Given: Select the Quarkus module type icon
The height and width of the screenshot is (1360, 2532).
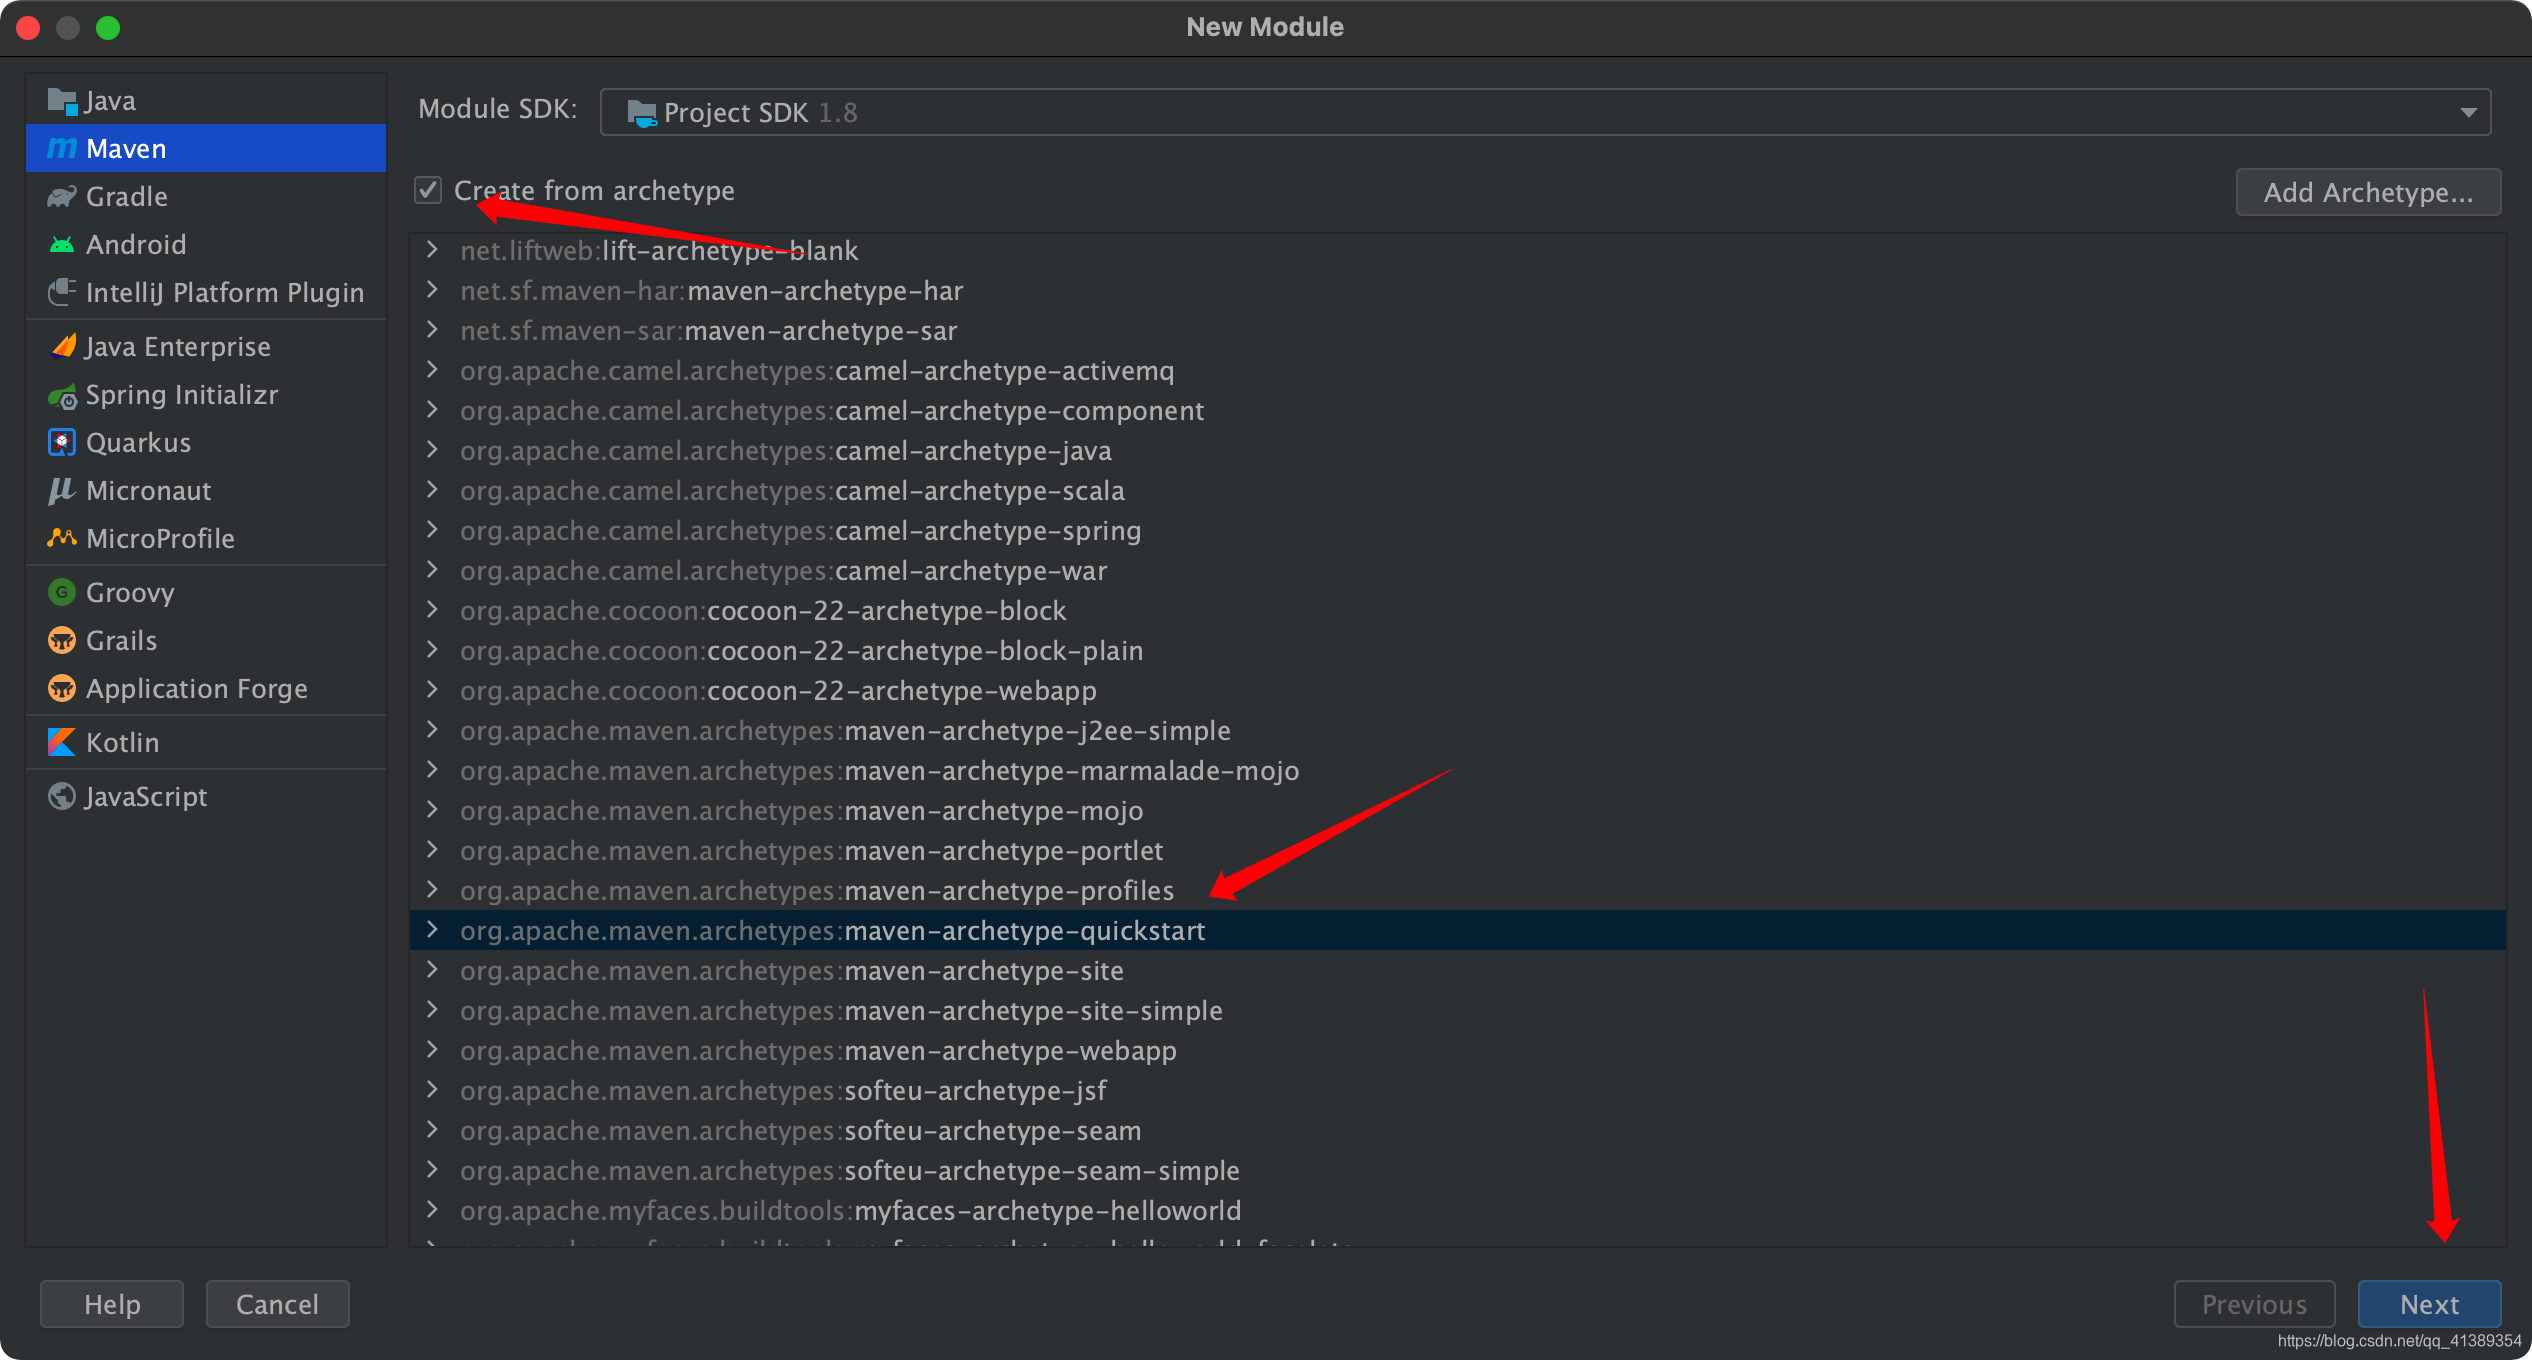Looking at the screenshot, I should tap(62, 442).
